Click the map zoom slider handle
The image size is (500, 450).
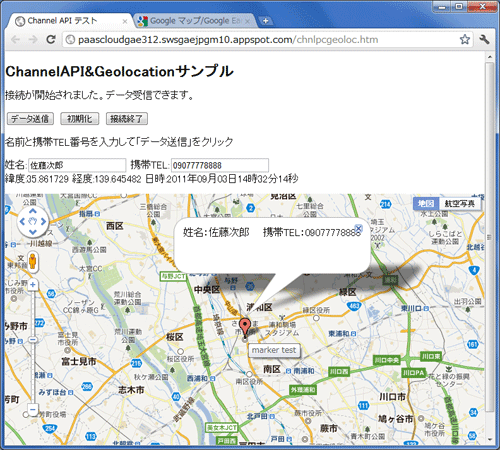pos(33,340)
